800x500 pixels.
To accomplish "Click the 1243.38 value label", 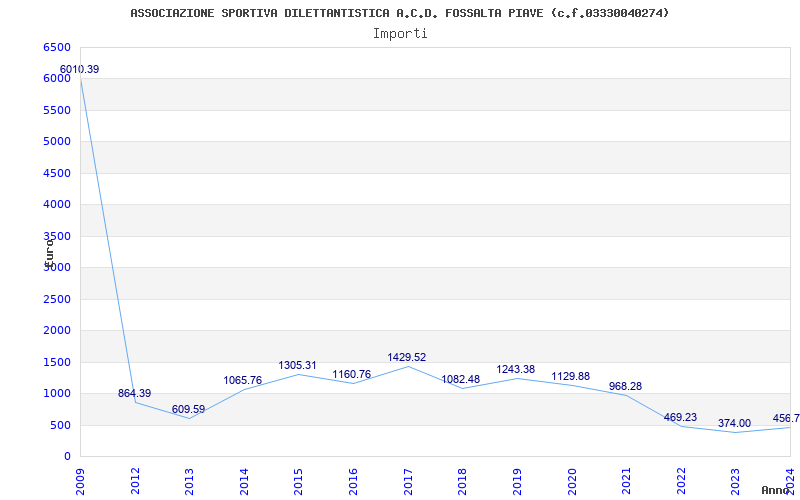I will click(516, 369).
